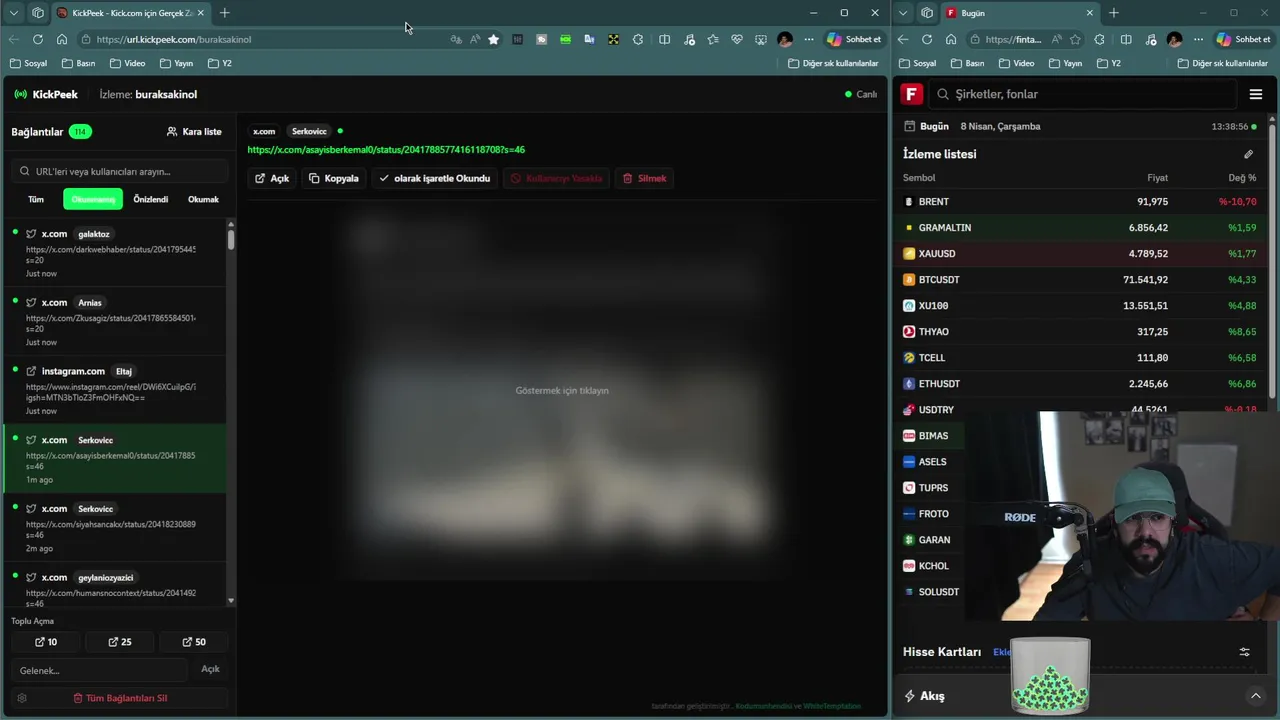Select the geylaniozyazici x.com entry
This screenshot has width=1280, height=720.
115,585
